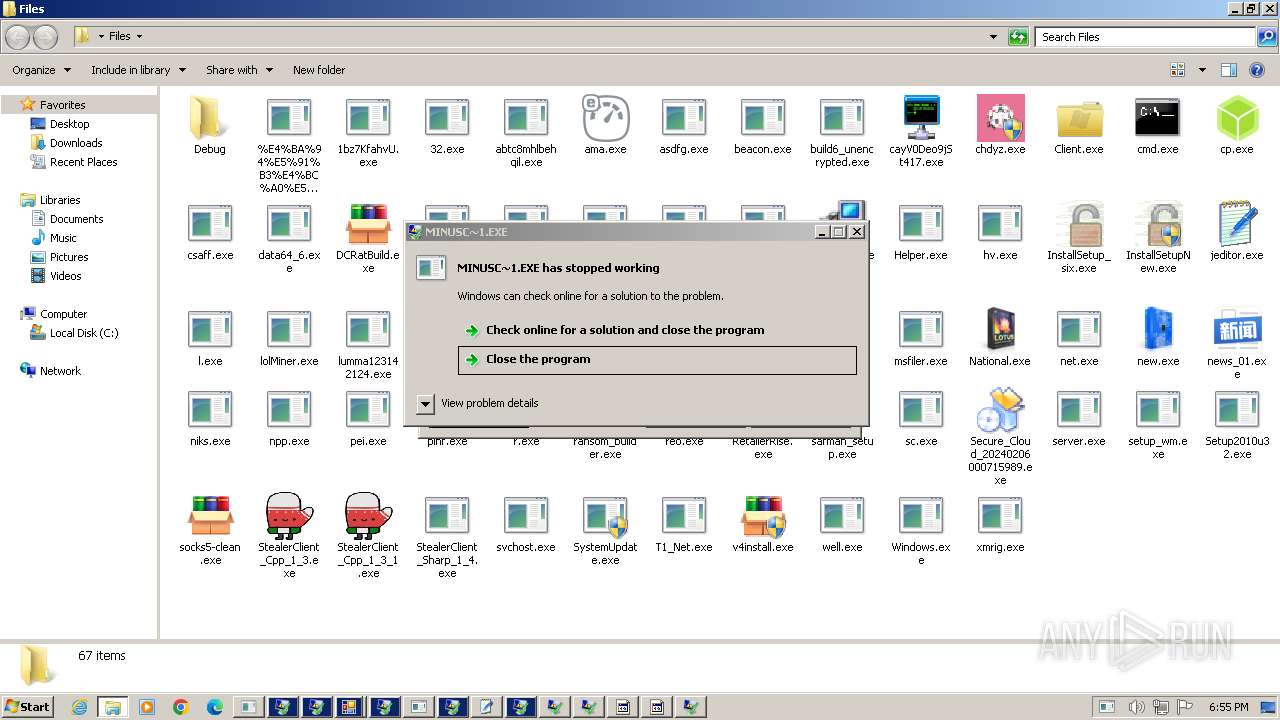Open Downloads in Favorites
This screenshot has height=720, width=1280.
[x=76, y=143]
